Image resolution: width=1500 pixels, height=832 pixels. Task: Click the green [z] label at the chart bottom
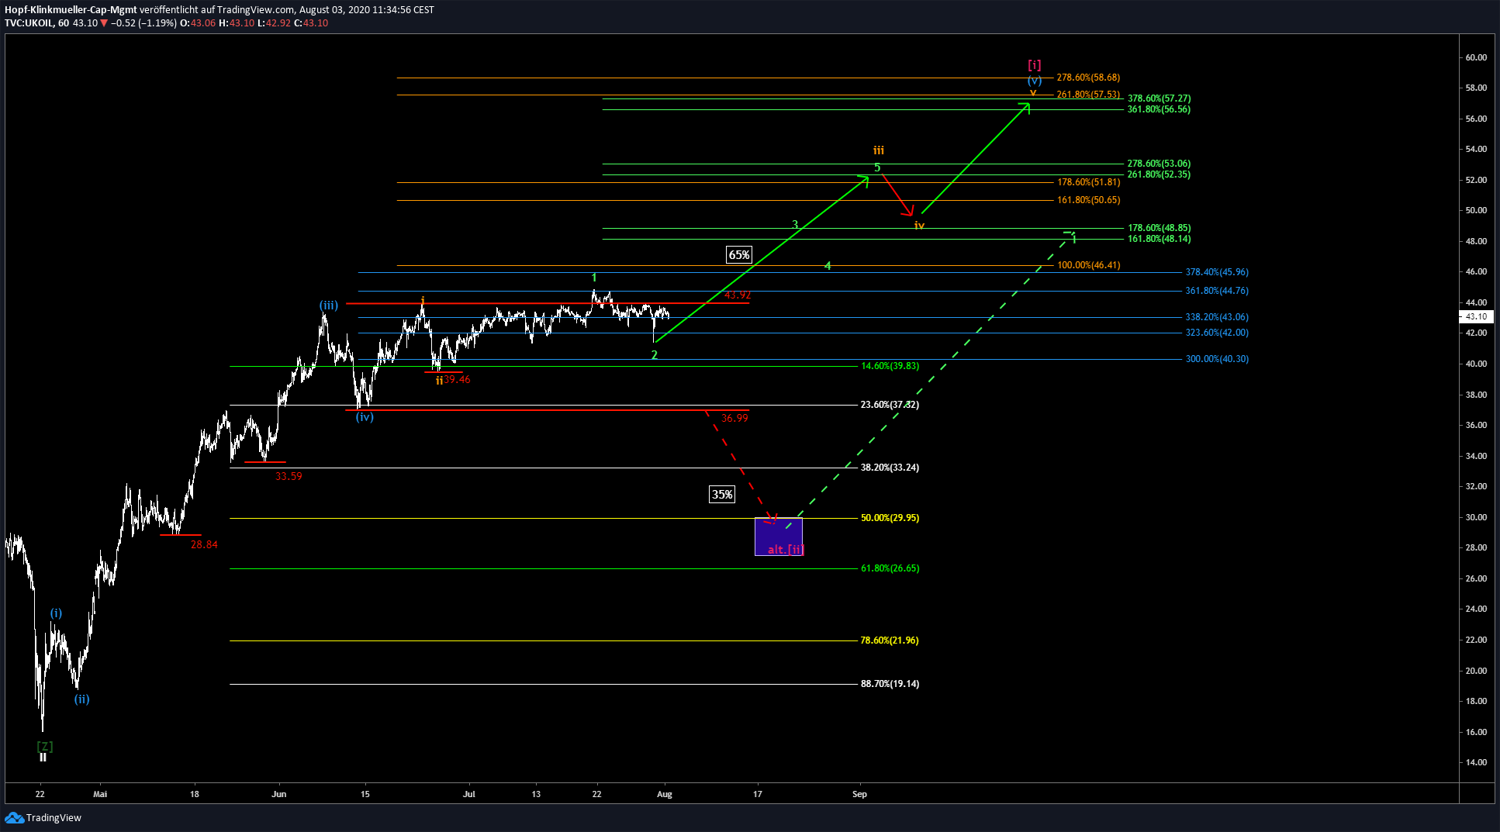click(x=44, y=746)
